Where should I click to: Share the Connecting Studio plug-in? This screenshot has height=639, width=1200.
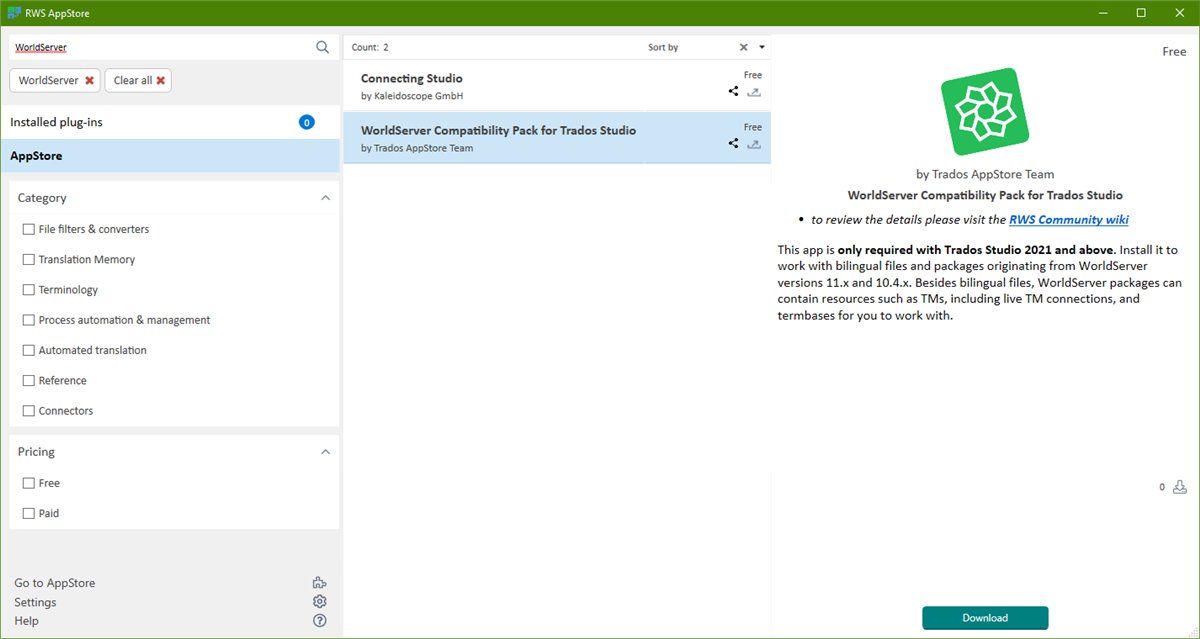734,91
